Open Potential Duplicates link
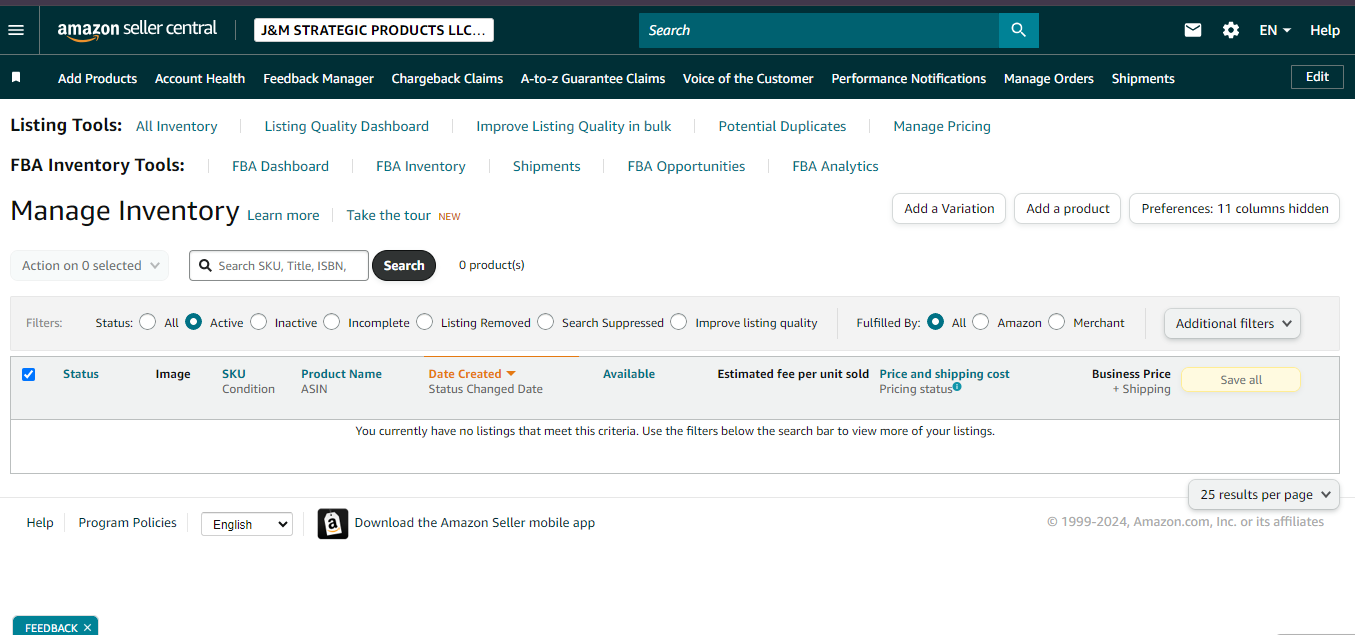The width and height of the screenshot is (1355, 635). pyautogui.click(x=782, y=126)
